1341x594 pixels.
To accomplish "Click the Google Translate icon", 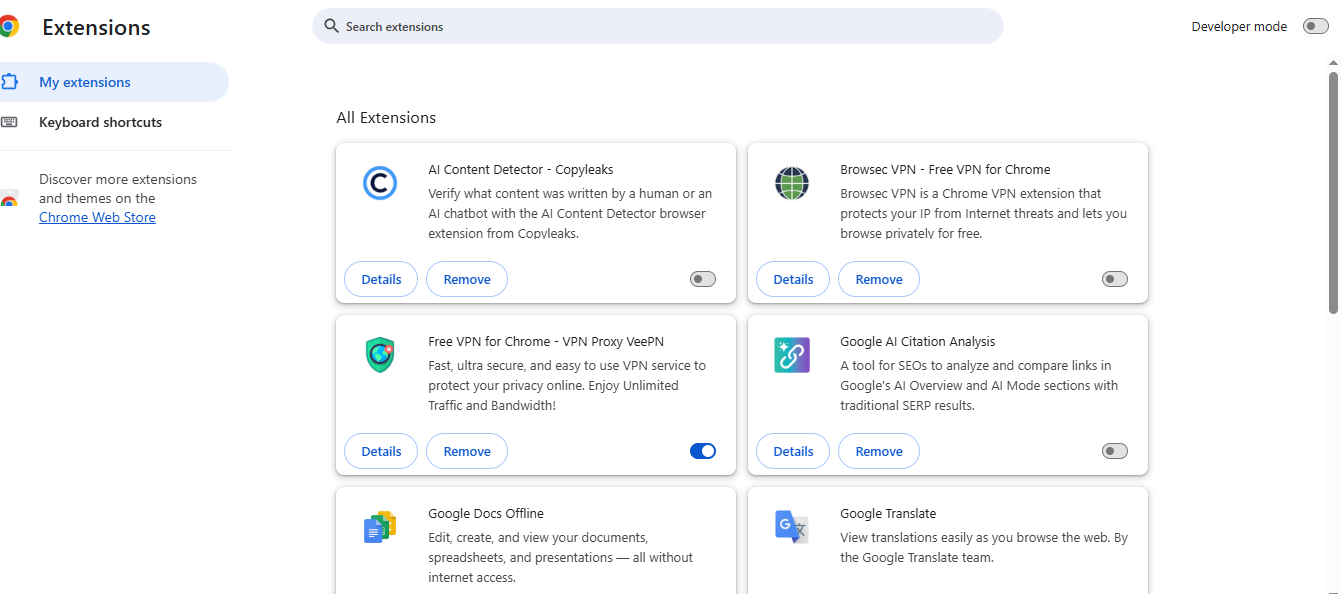I will [792, 527].
